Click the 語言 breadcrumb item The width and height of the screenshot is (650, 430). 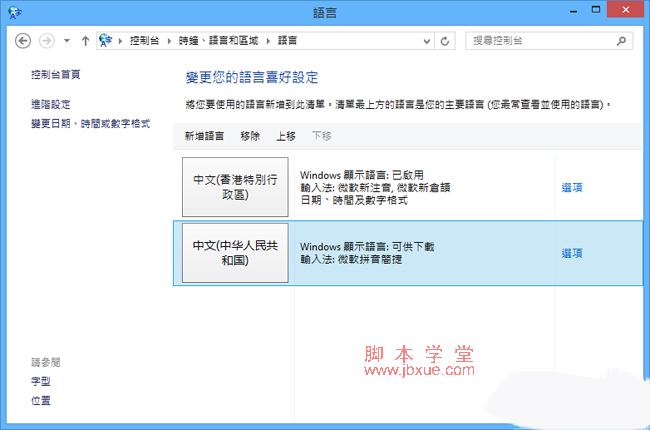(287, 41)
